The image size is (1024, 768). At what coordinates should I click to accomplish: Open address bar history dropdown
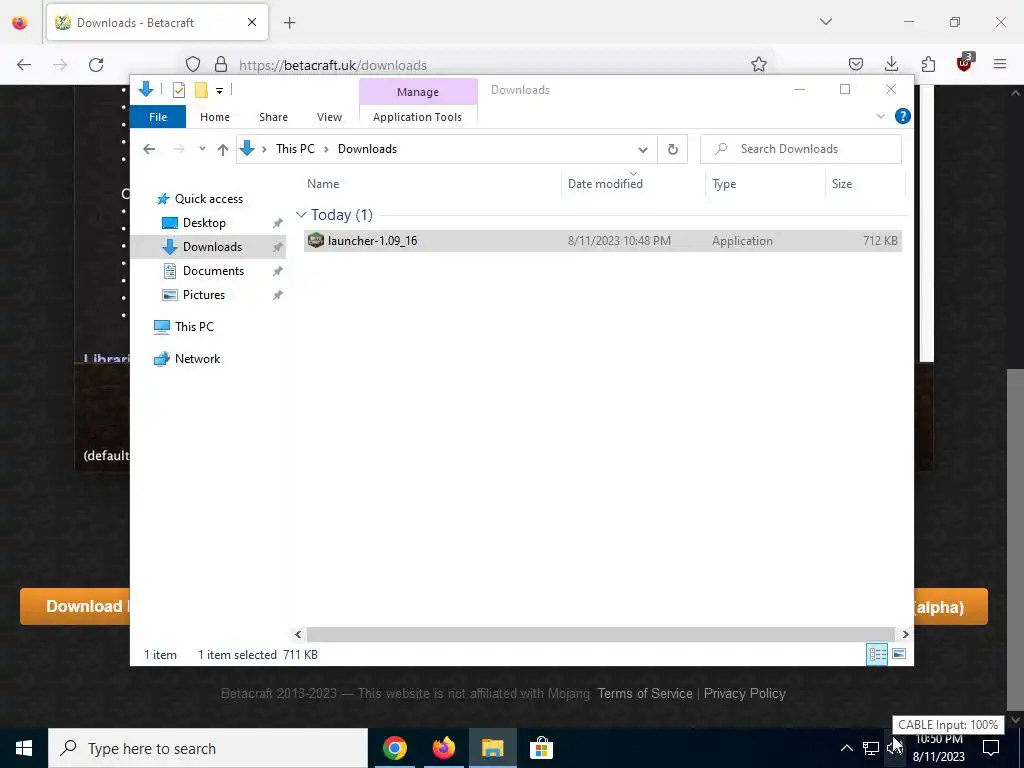click(x=643, y=150)
